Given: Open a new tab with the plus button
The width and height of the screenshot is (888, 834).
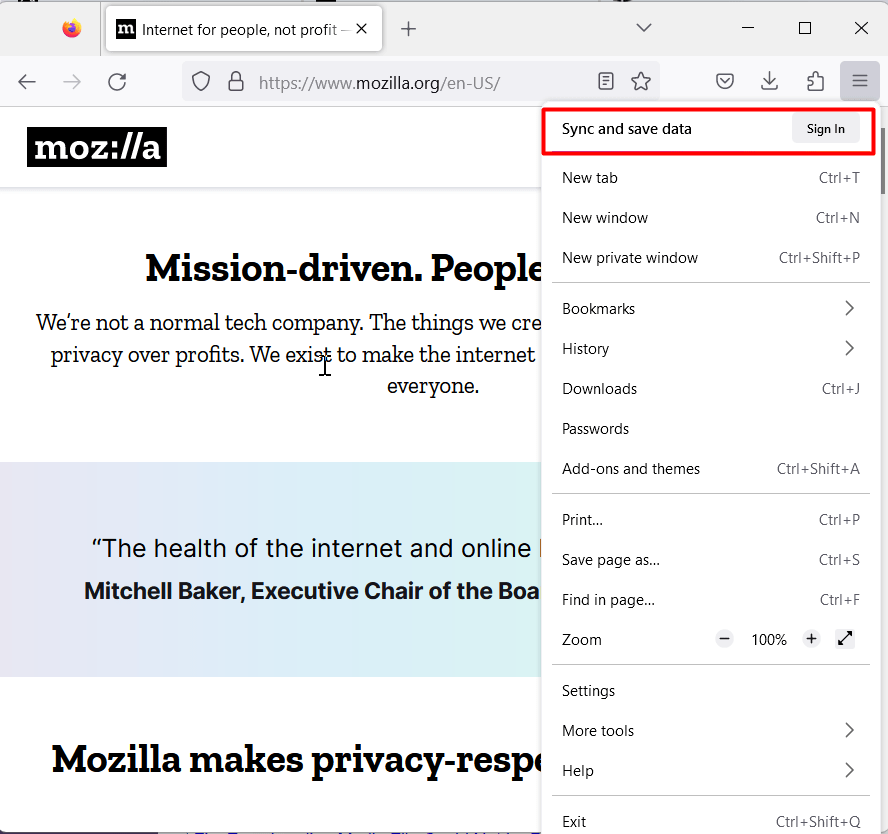Looking at the screenshot, I should pos(408,28).
